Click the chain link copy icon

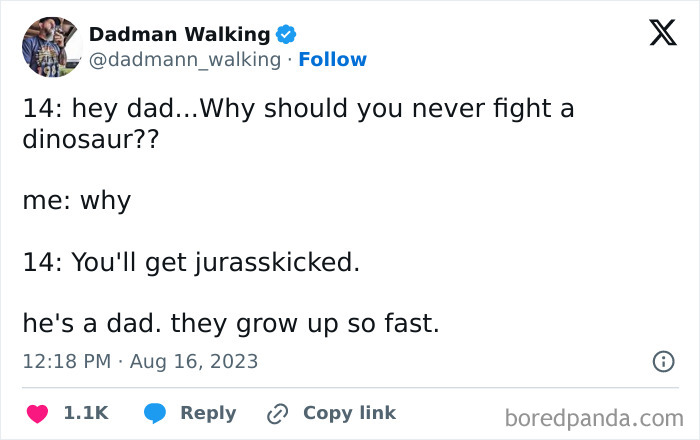(x=277, y=413)
